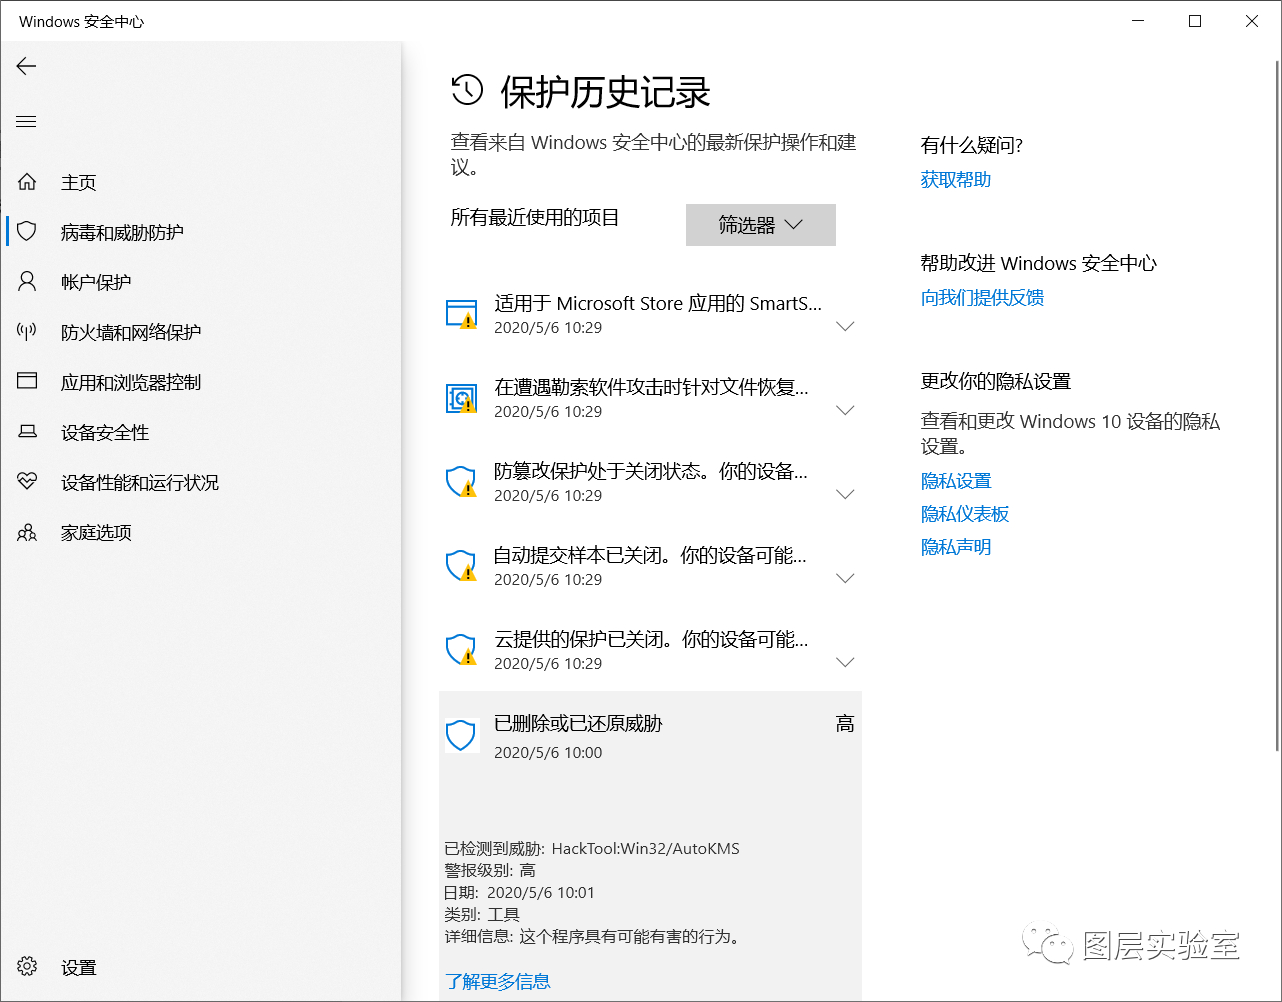Click the 在遭遇勒索软件攻击时针对文件恢复... title

[x=651, y=387]
